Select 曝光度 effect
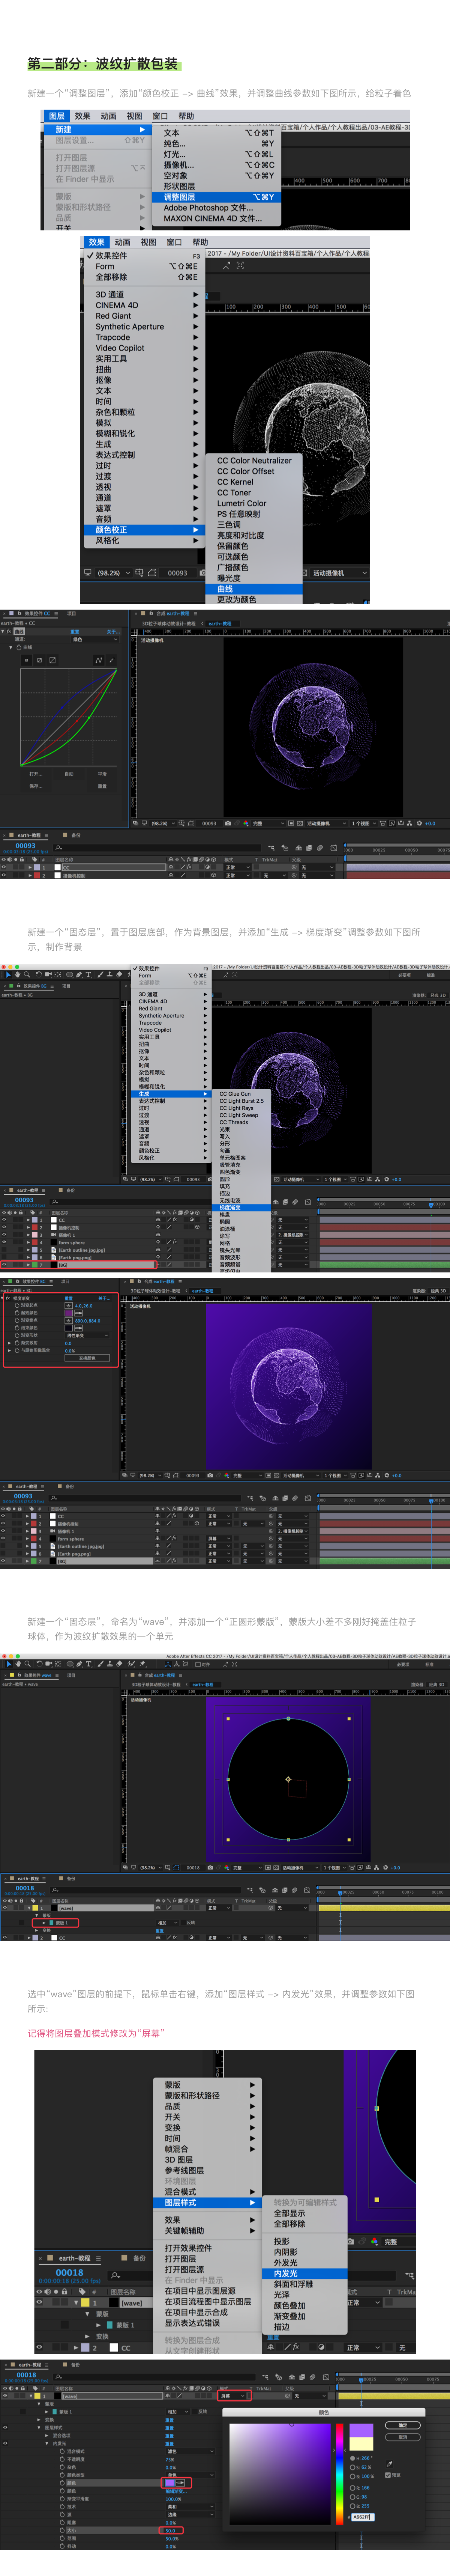 [254, 578]
